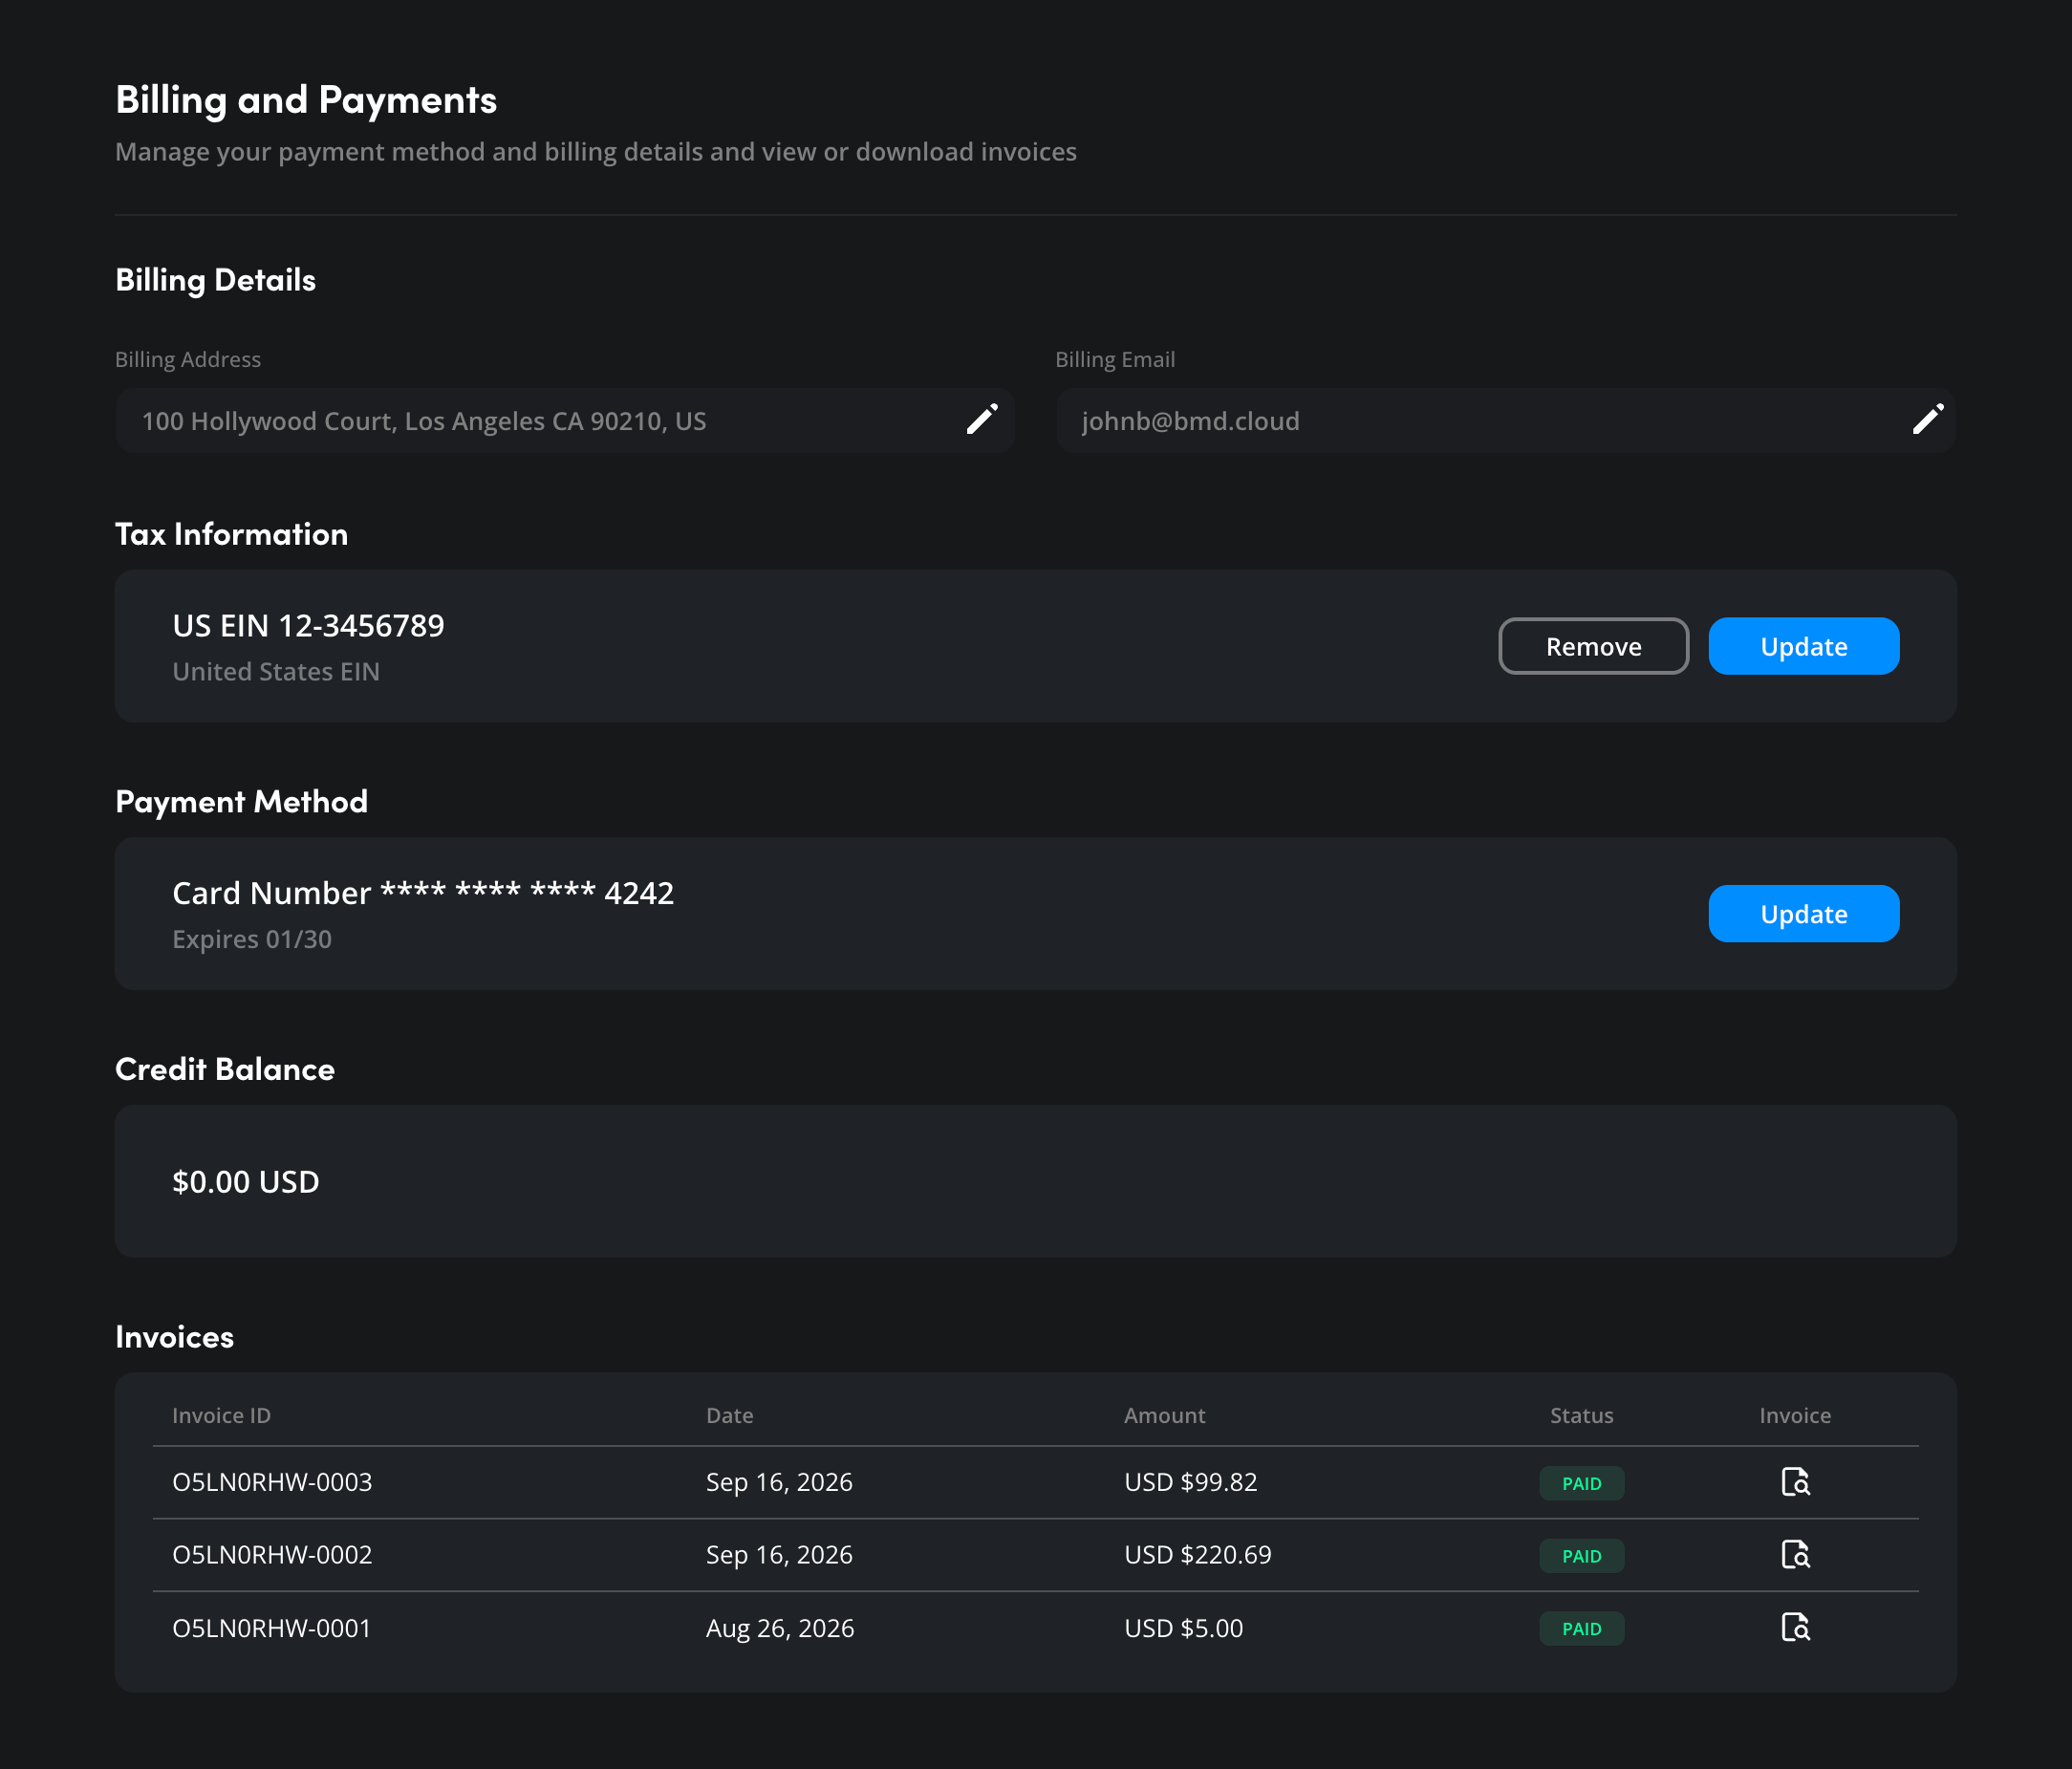Image resolution: width=2072 pixels, height=1769 pixels.
Task: Select PAID status badge for invoice 0001
Action: 1581,1629
